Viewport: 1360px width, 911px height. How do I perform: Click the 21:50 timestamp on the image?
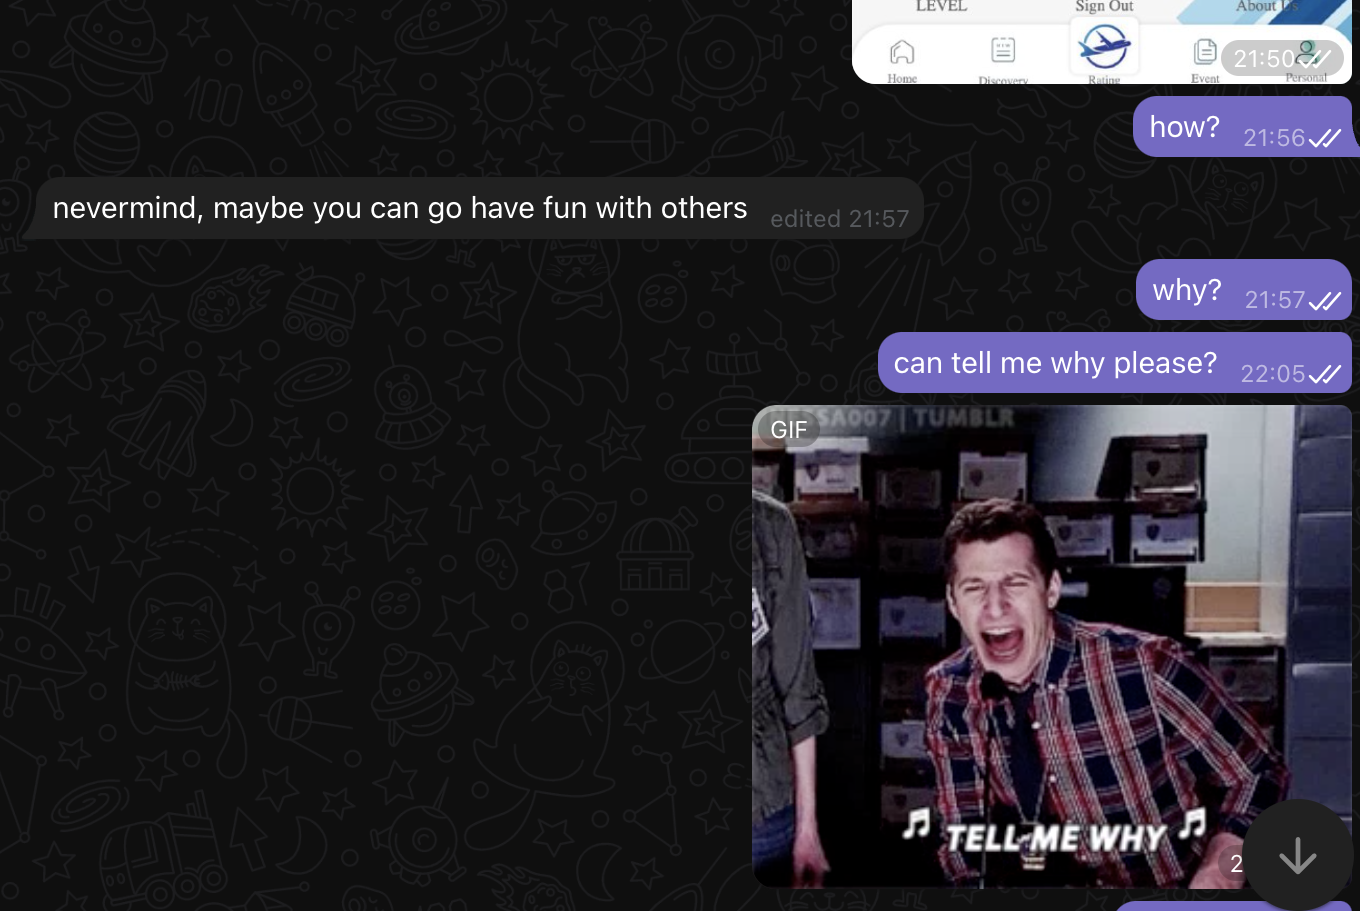[x=1264, y=59]
